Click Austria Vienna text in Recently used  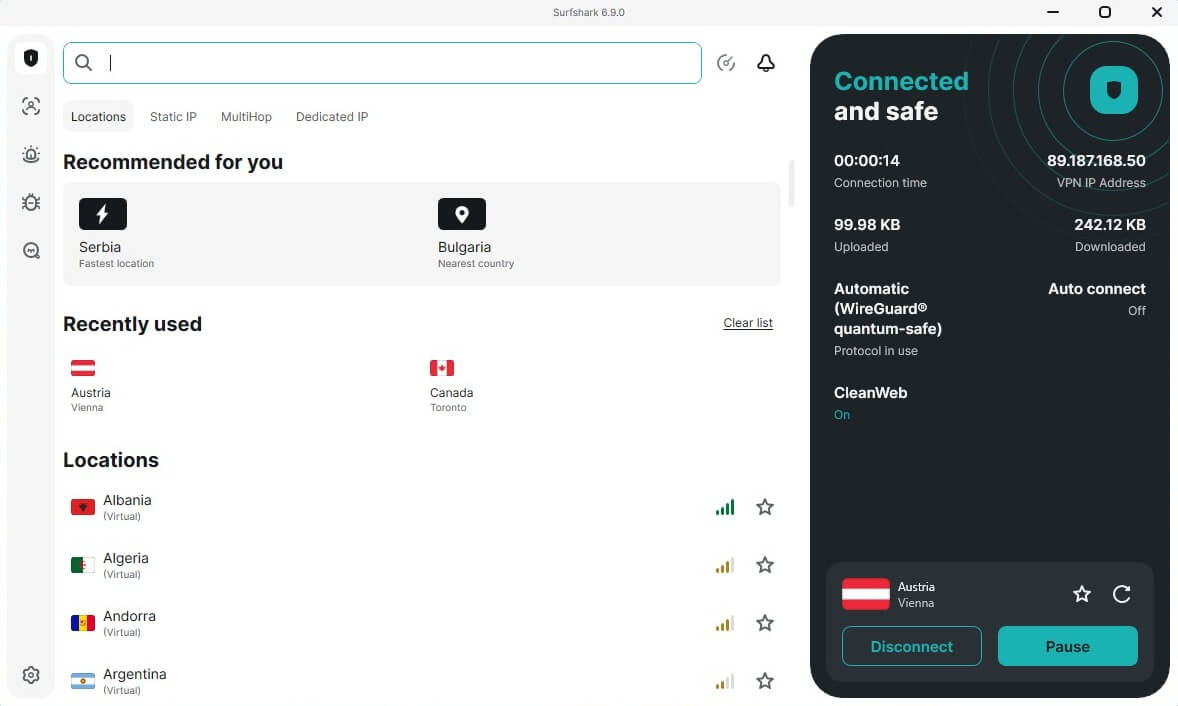[91, 400]
